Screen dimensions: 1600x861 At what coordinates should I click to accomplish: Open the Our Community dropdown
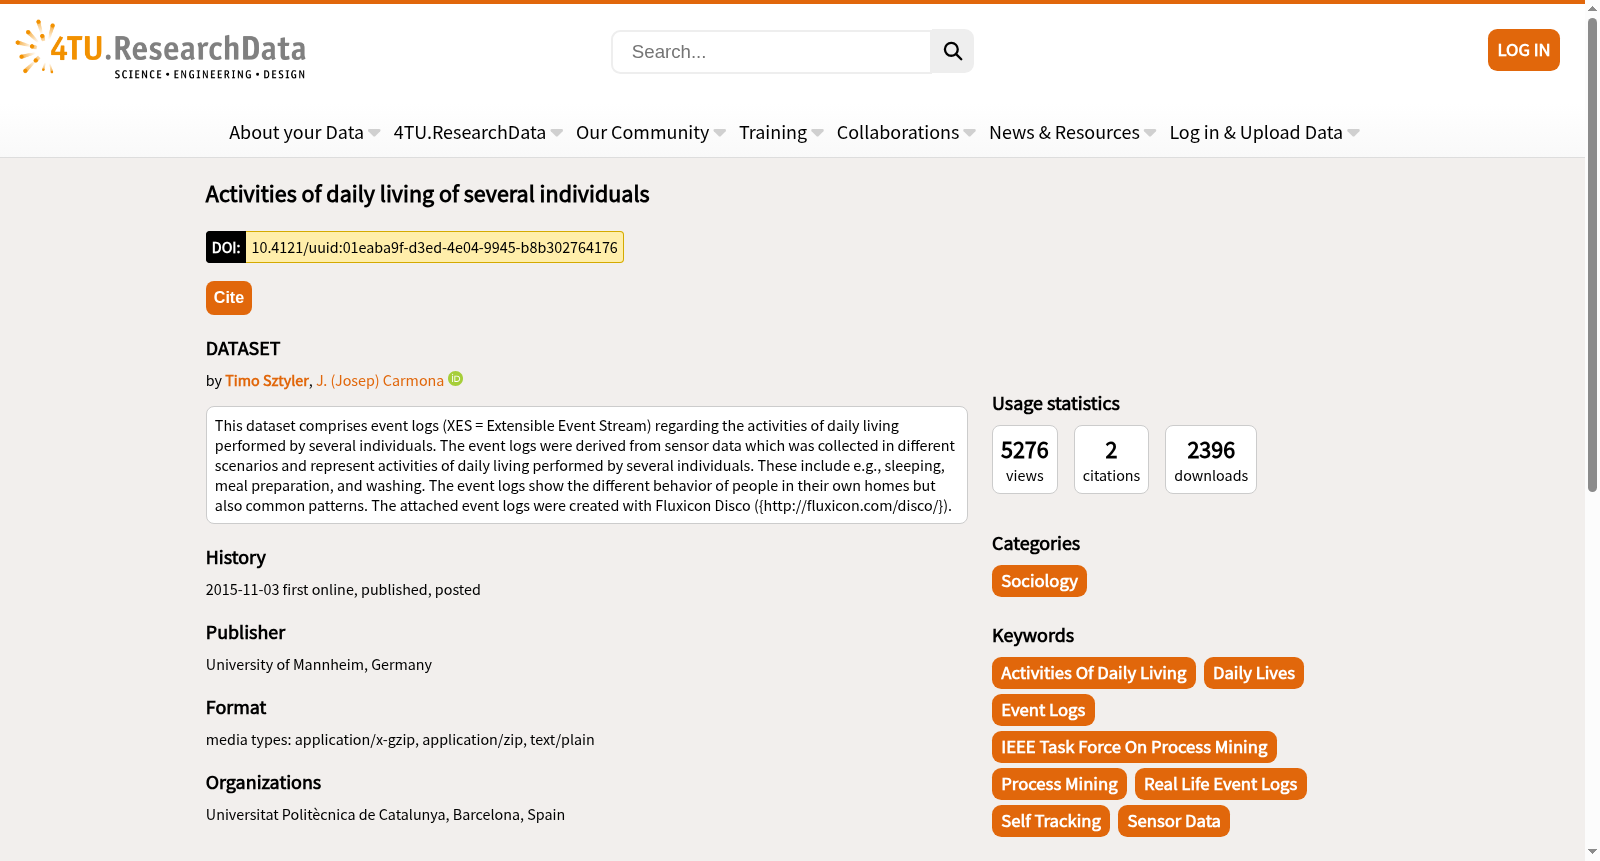(651, 132)
